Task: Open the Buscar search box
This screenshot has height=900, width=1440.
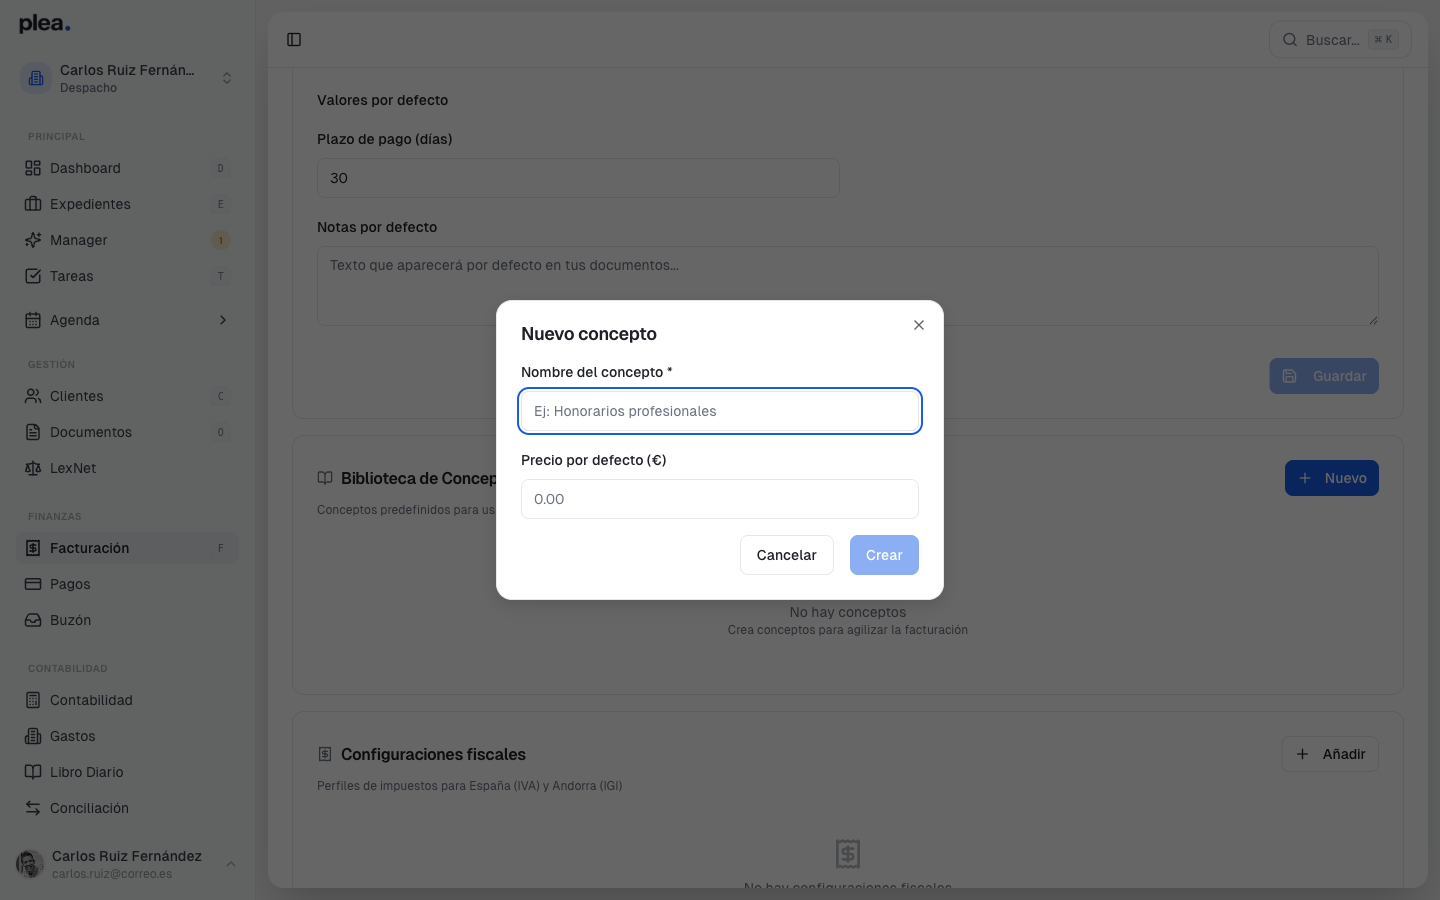Action: point(1340,40)
